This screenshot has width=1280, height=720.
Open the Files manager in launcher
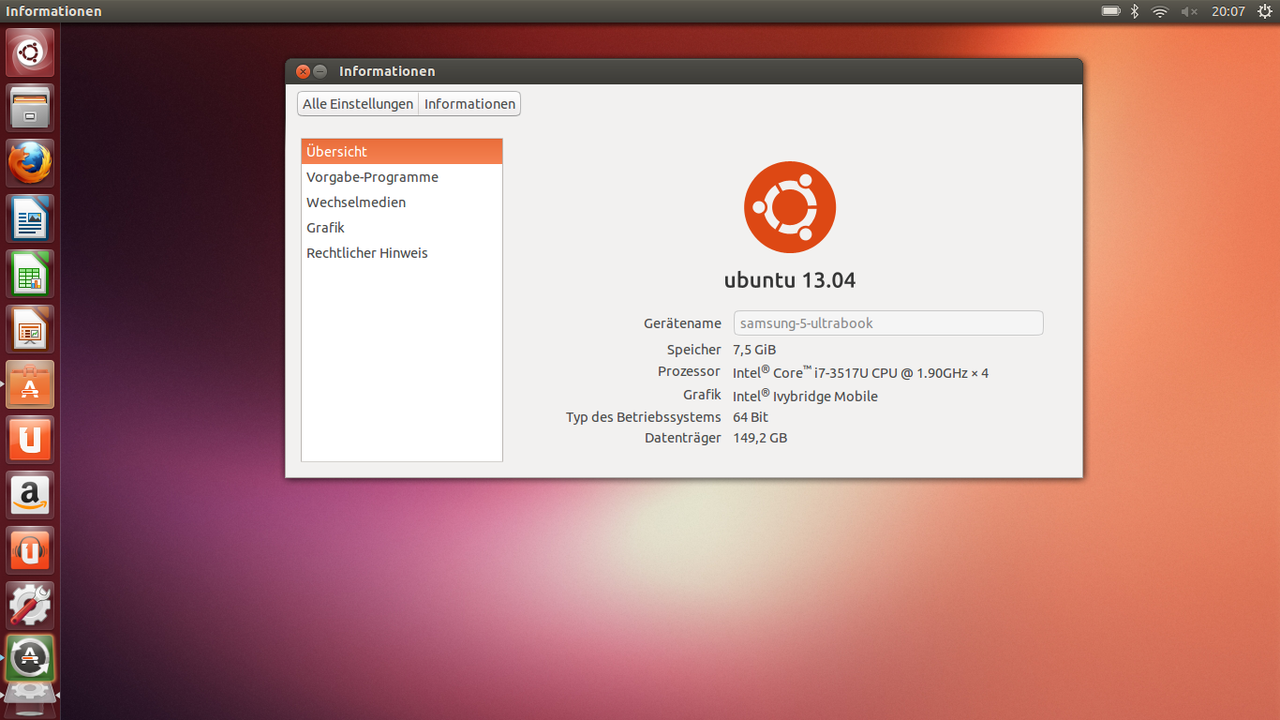pyautogui.click(x=30, y=107)
